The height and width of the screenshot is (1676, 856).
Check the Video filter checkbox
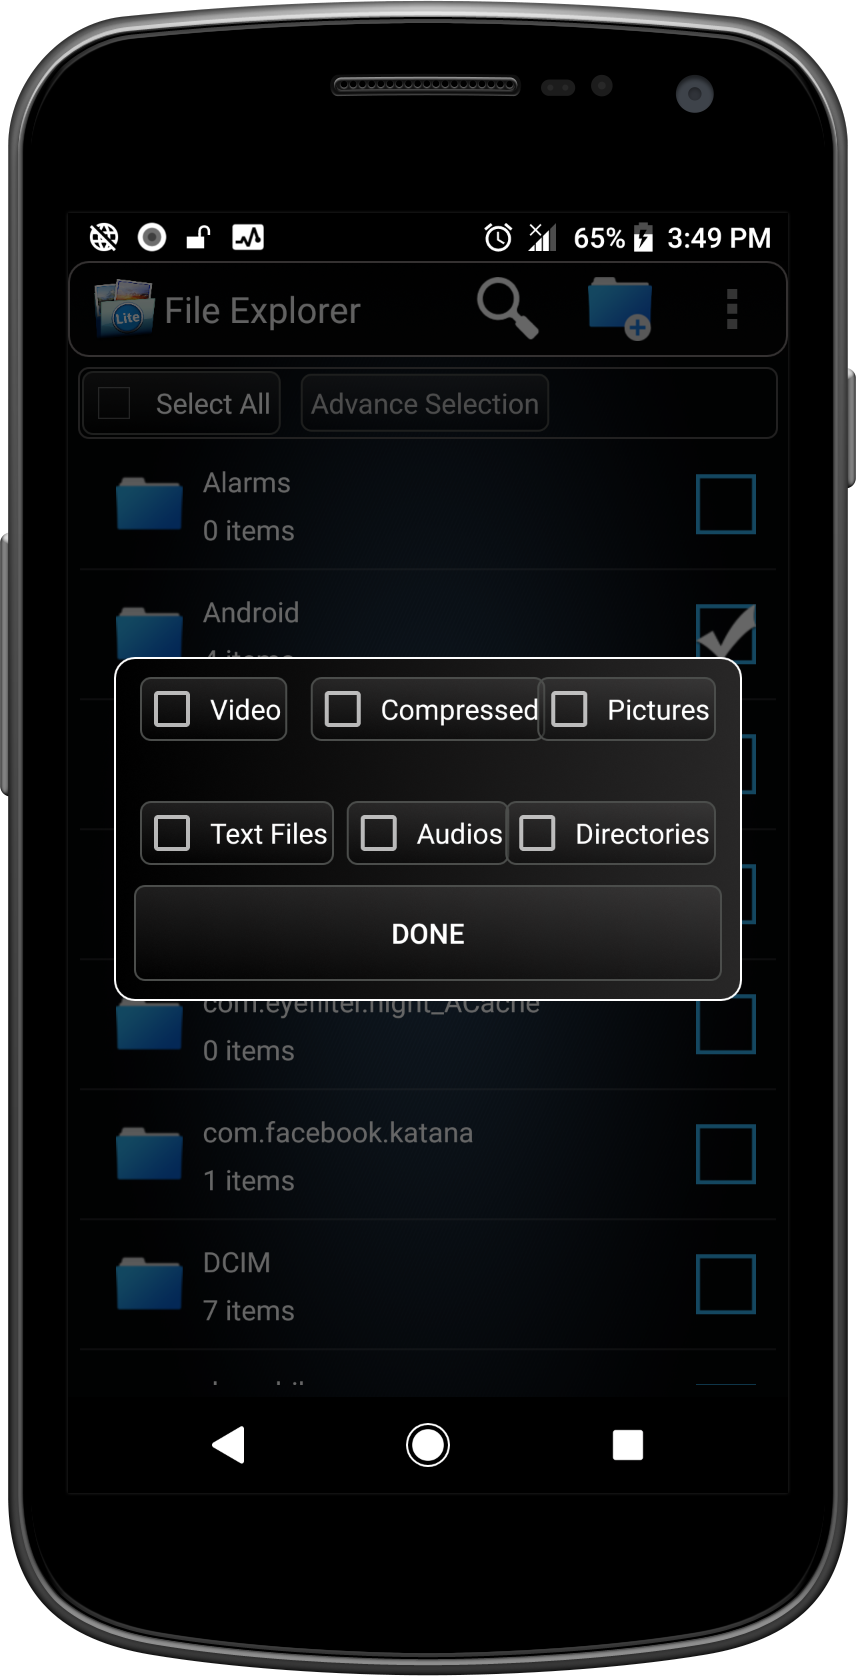(172, 709)
